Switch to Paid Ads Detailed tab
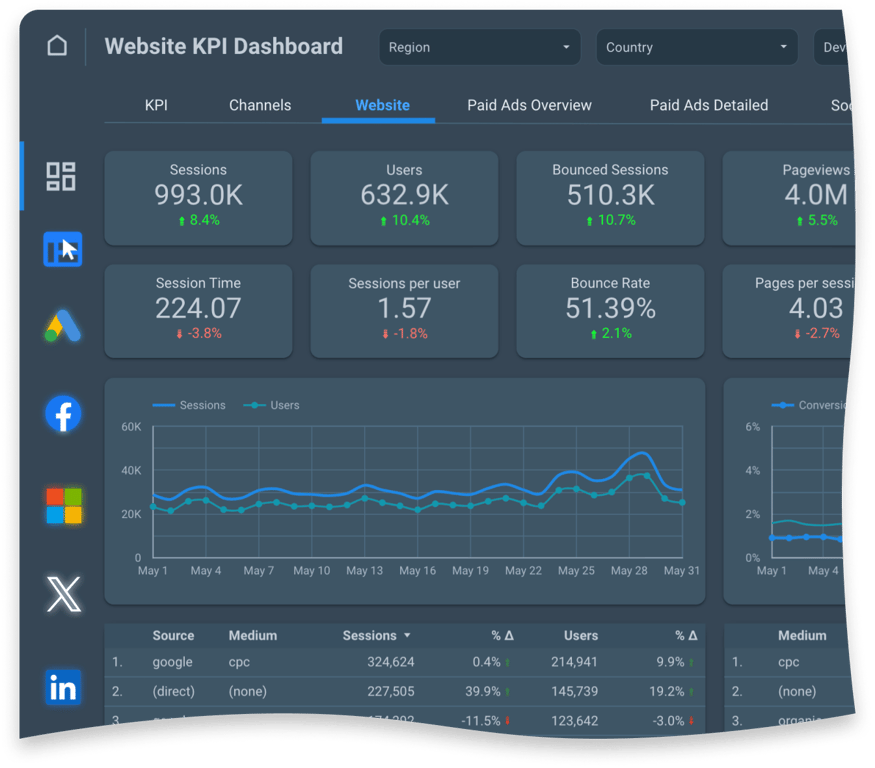 click(x=709, y=105)
